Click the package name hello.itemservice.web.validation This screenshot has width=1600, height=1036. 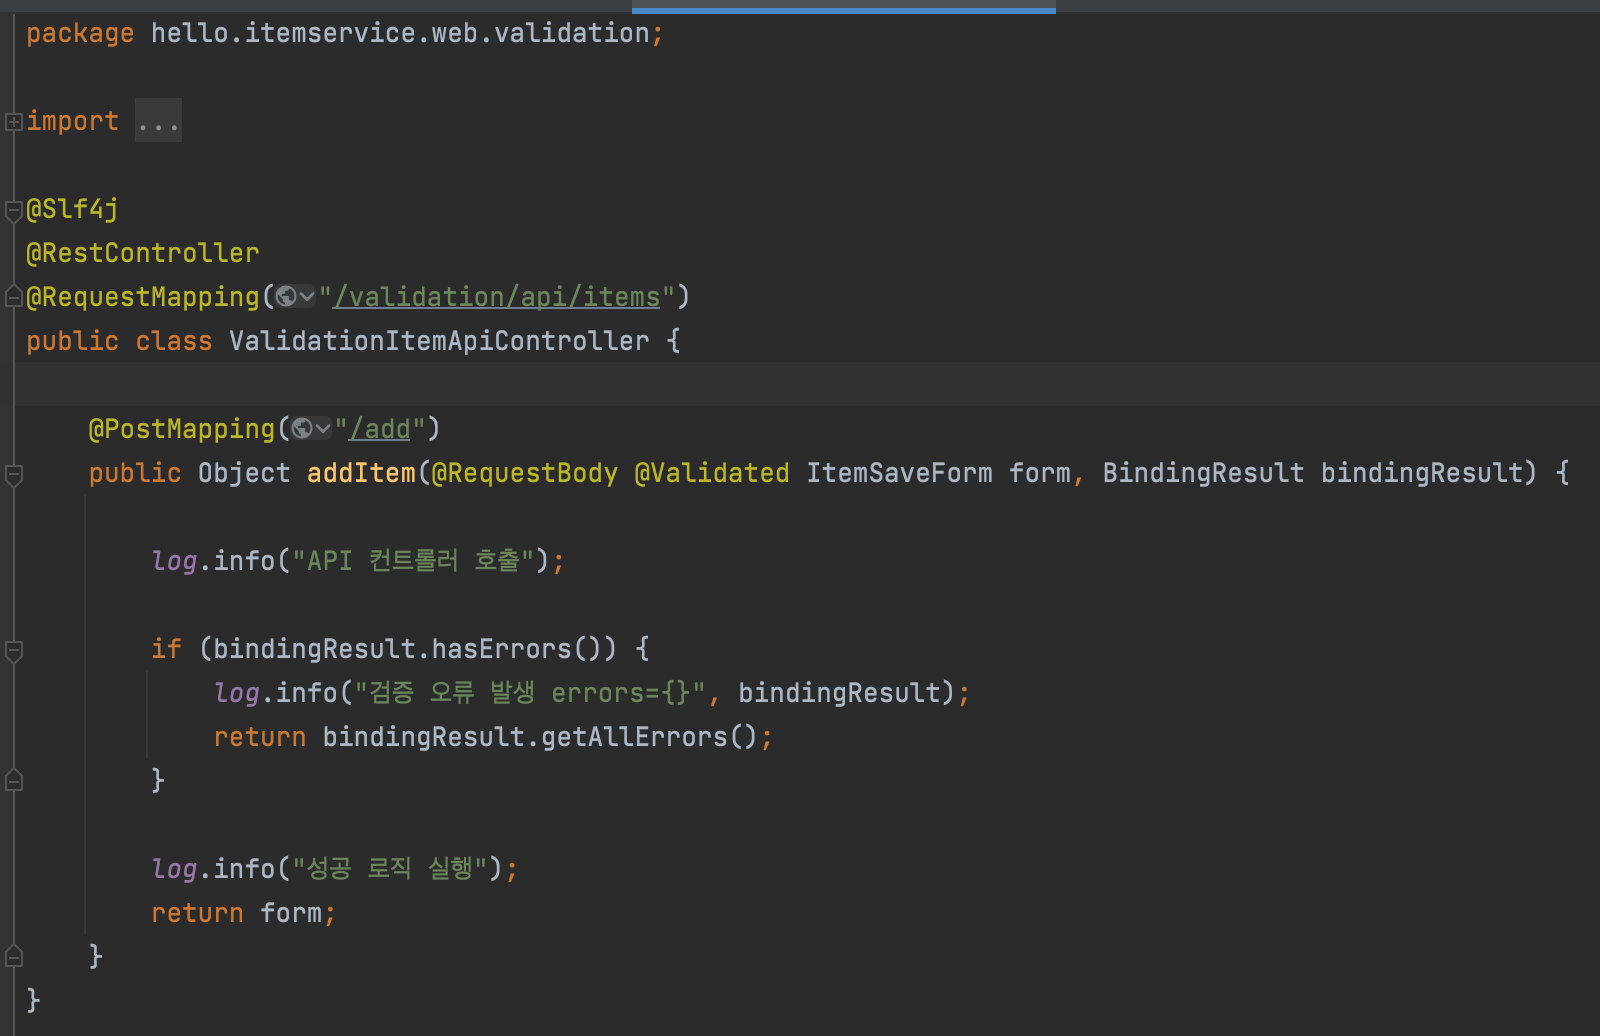[400, 33]
